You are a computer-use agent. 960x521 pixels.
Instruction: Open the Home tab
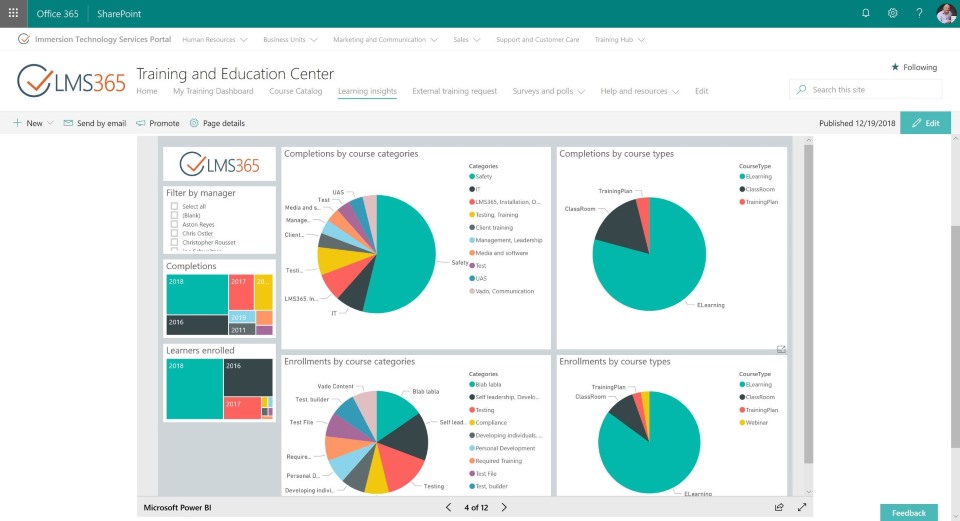point(147,91)
